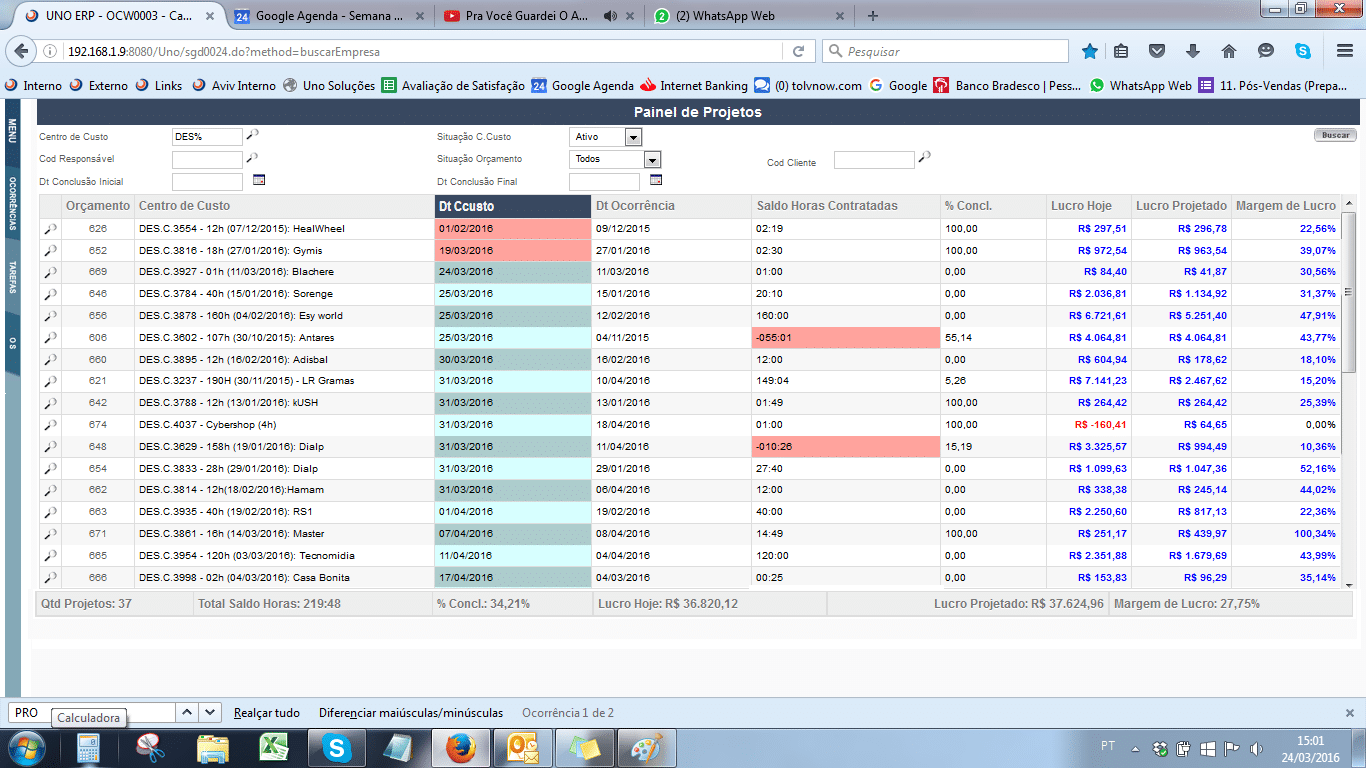Open calendar picker for Dt Conclusão Final
The height and width of the screenshot is (768, 1366).
click(x=656, y=180)
